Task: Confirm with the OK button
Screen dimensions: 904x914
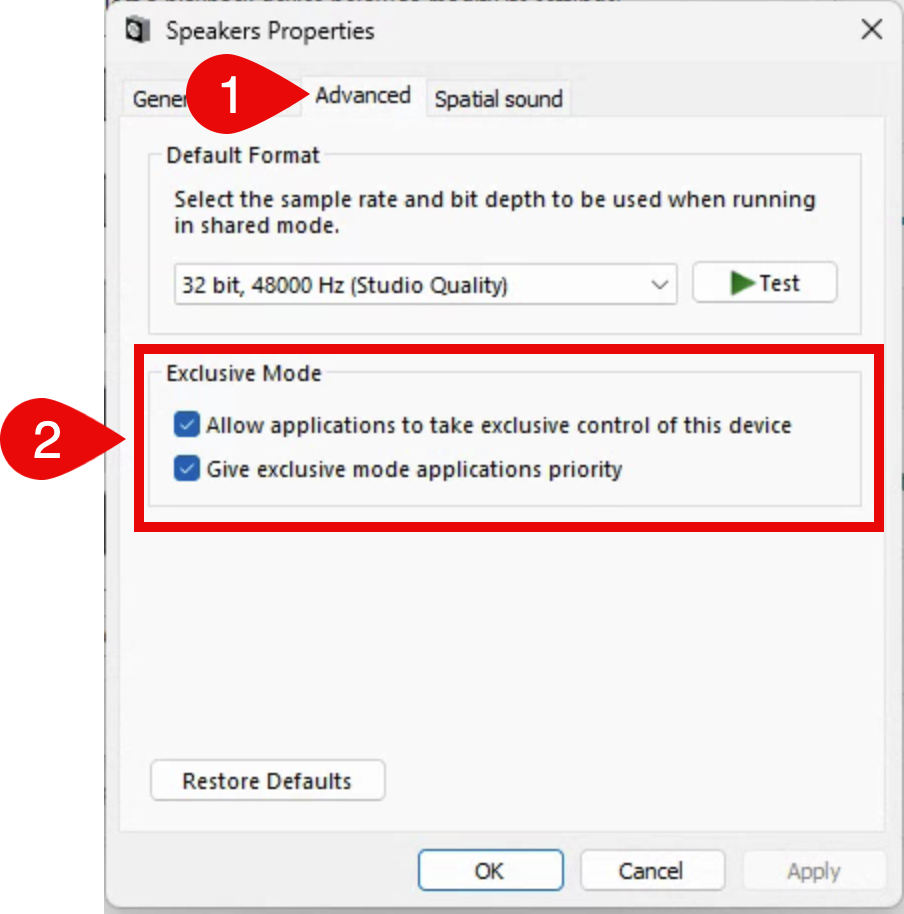Action: (490, 871)
